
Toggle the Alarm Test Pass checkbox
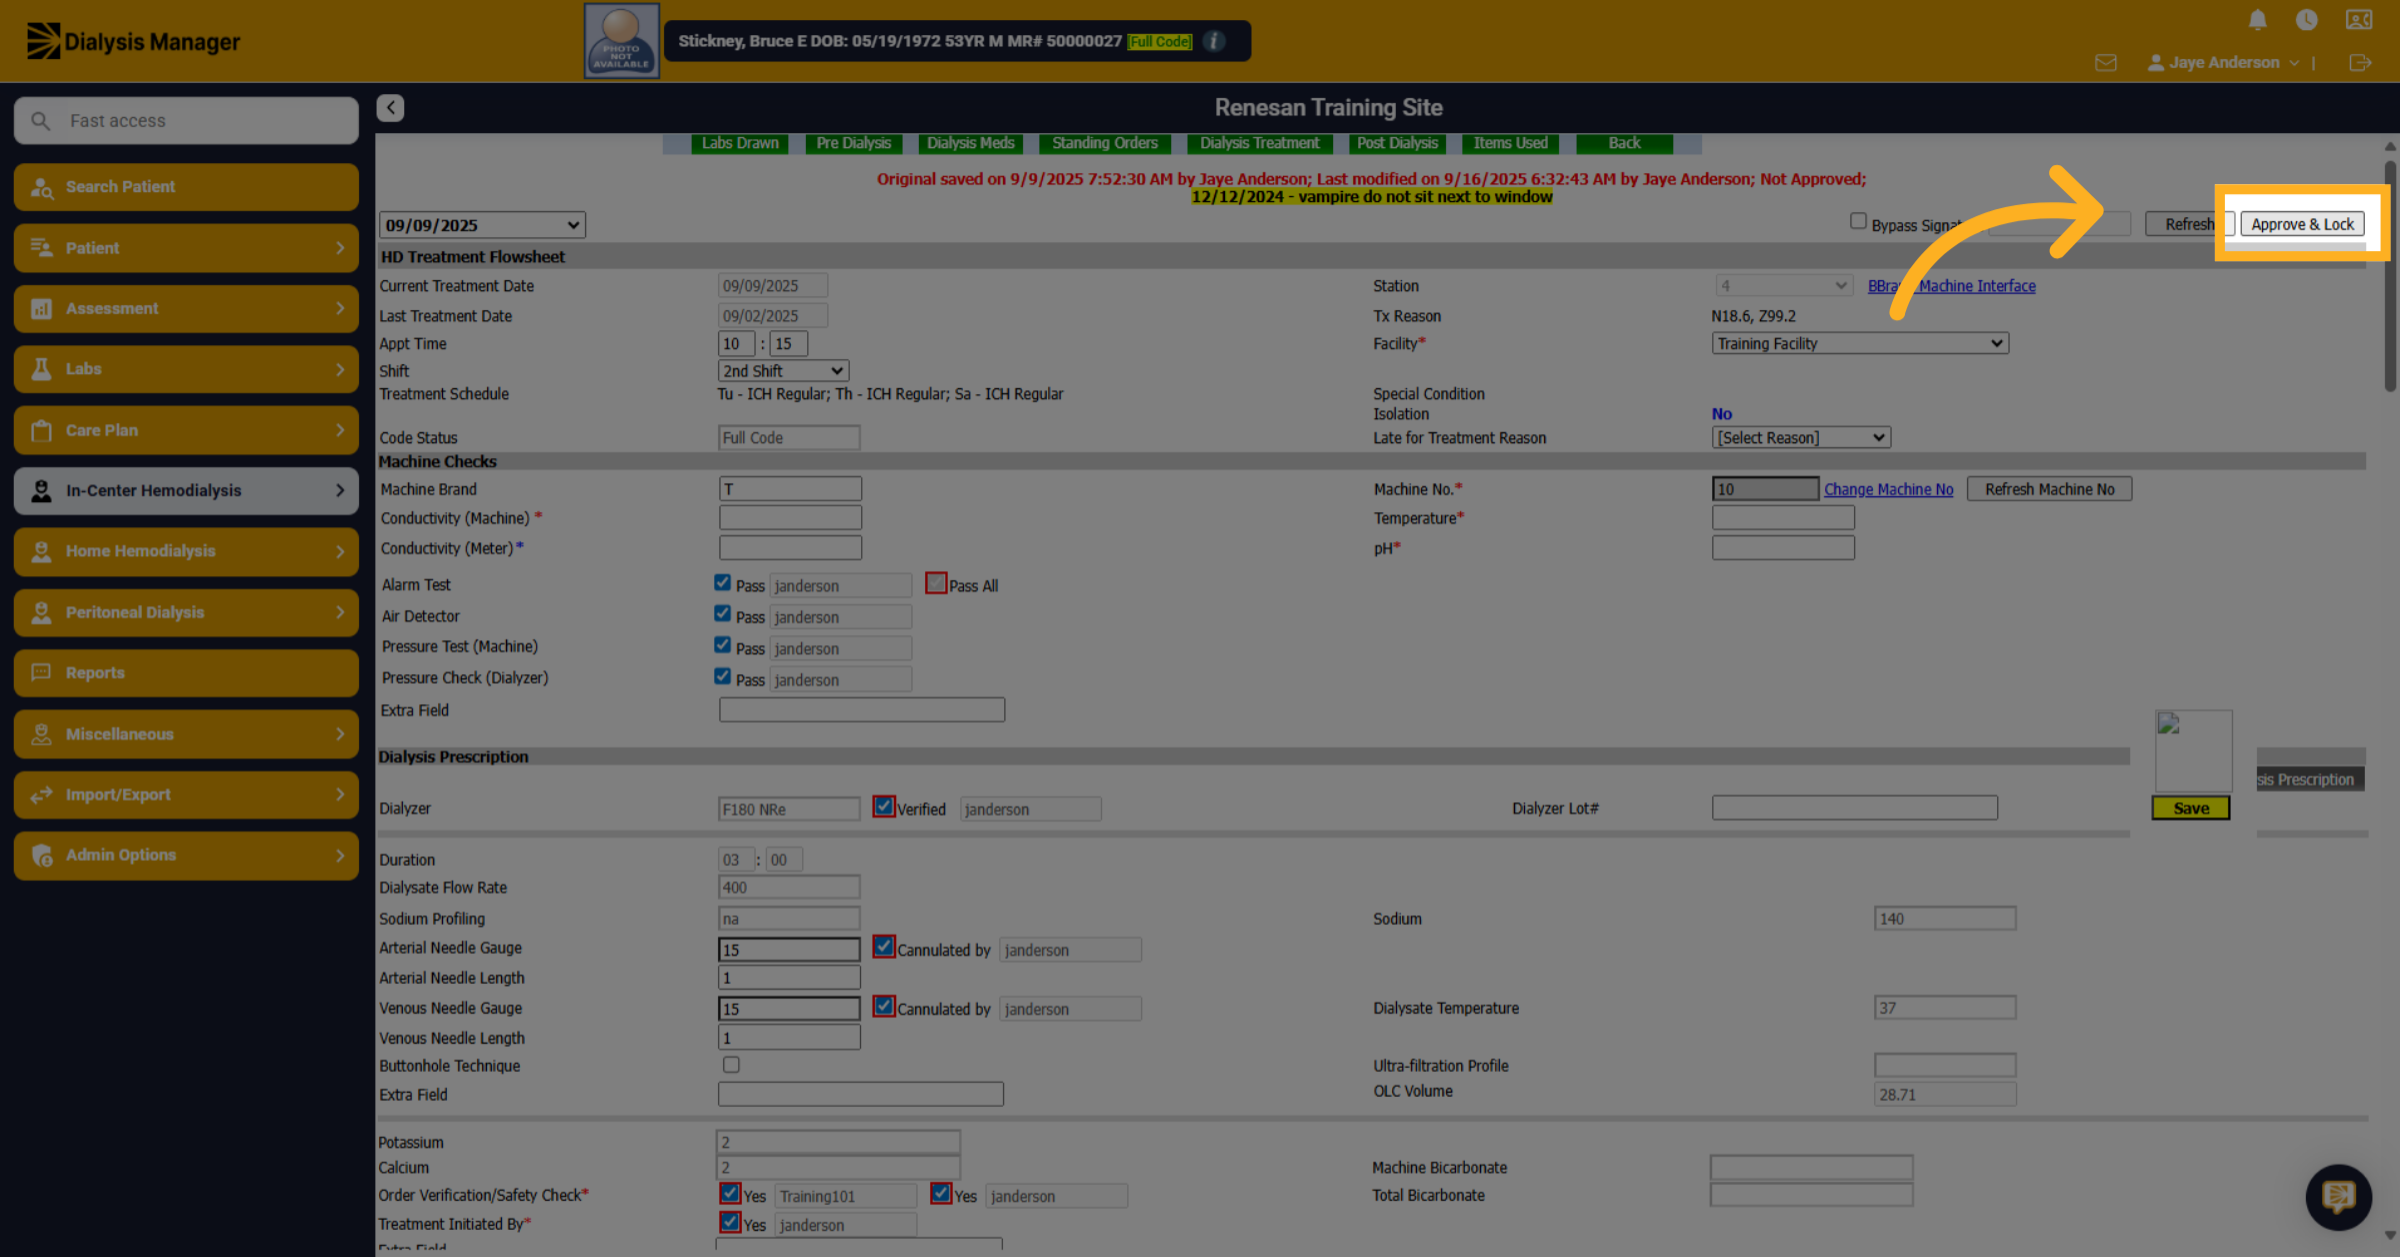coord(722,582)
